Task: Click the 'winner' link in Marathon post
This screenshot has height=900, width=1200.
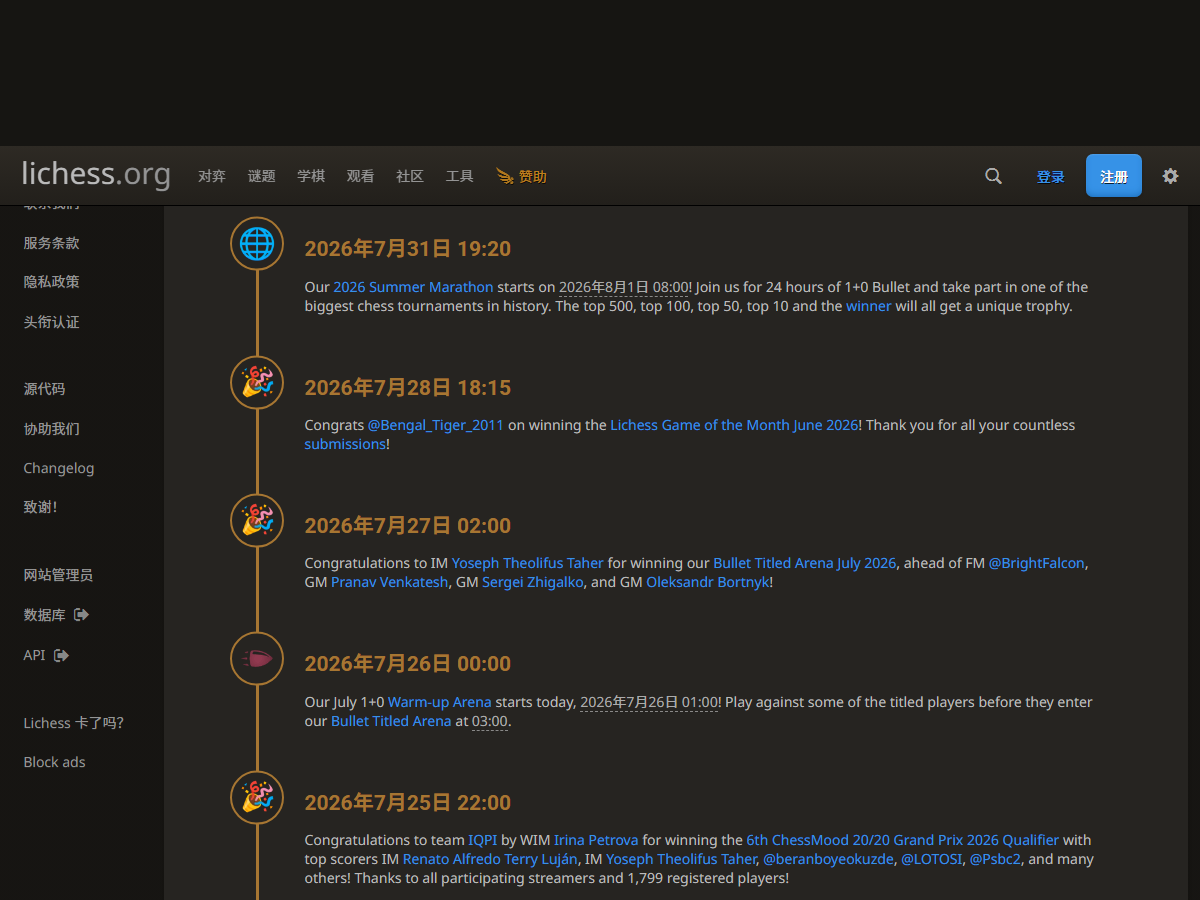Action: pos(868,306)
